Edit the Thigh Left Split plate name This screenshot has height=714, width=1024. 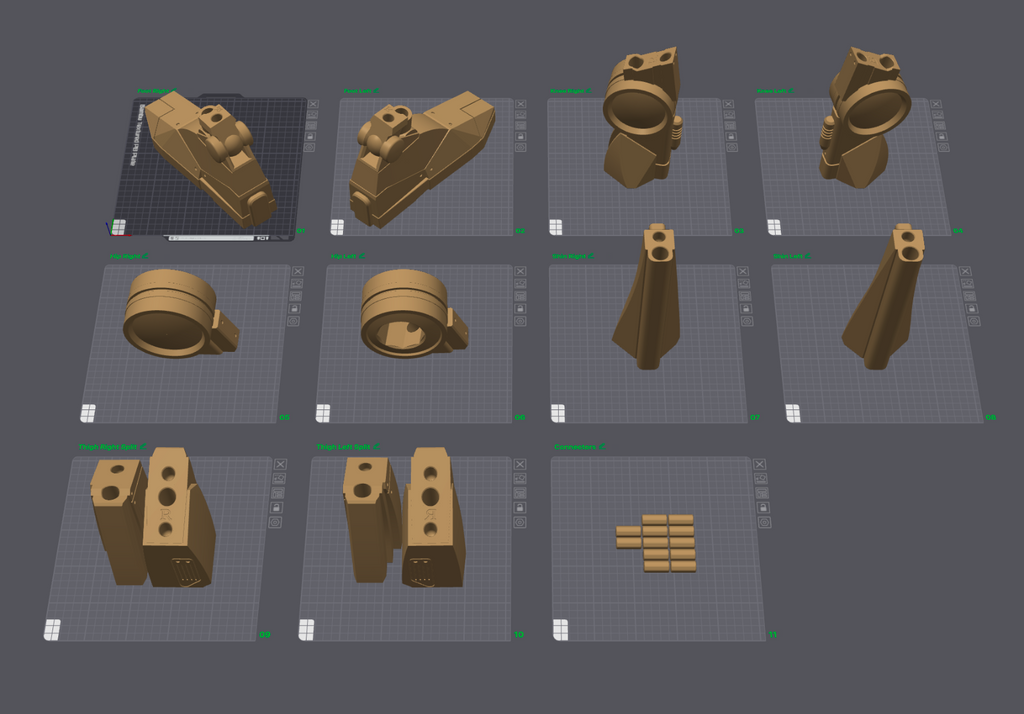[x=377, y=447]
